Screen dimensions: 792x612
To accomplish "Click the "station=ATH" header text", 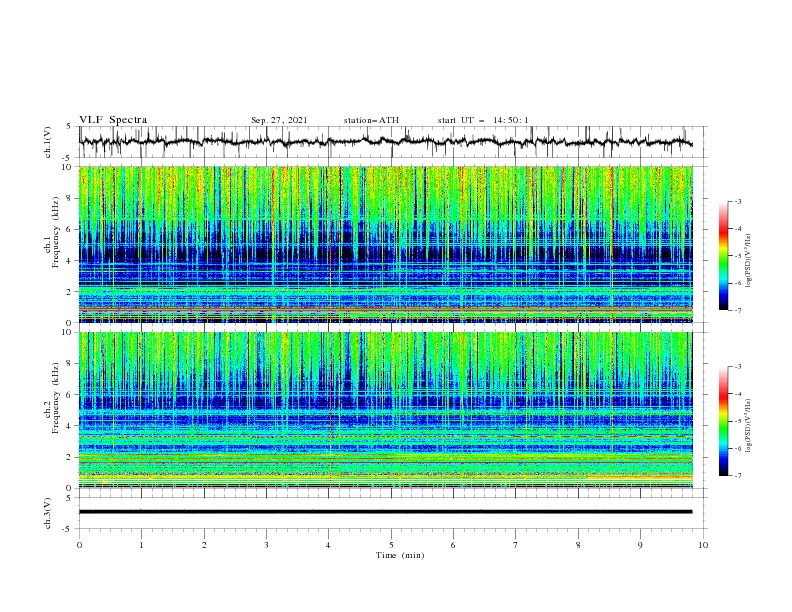I will [x=371, y=120].
